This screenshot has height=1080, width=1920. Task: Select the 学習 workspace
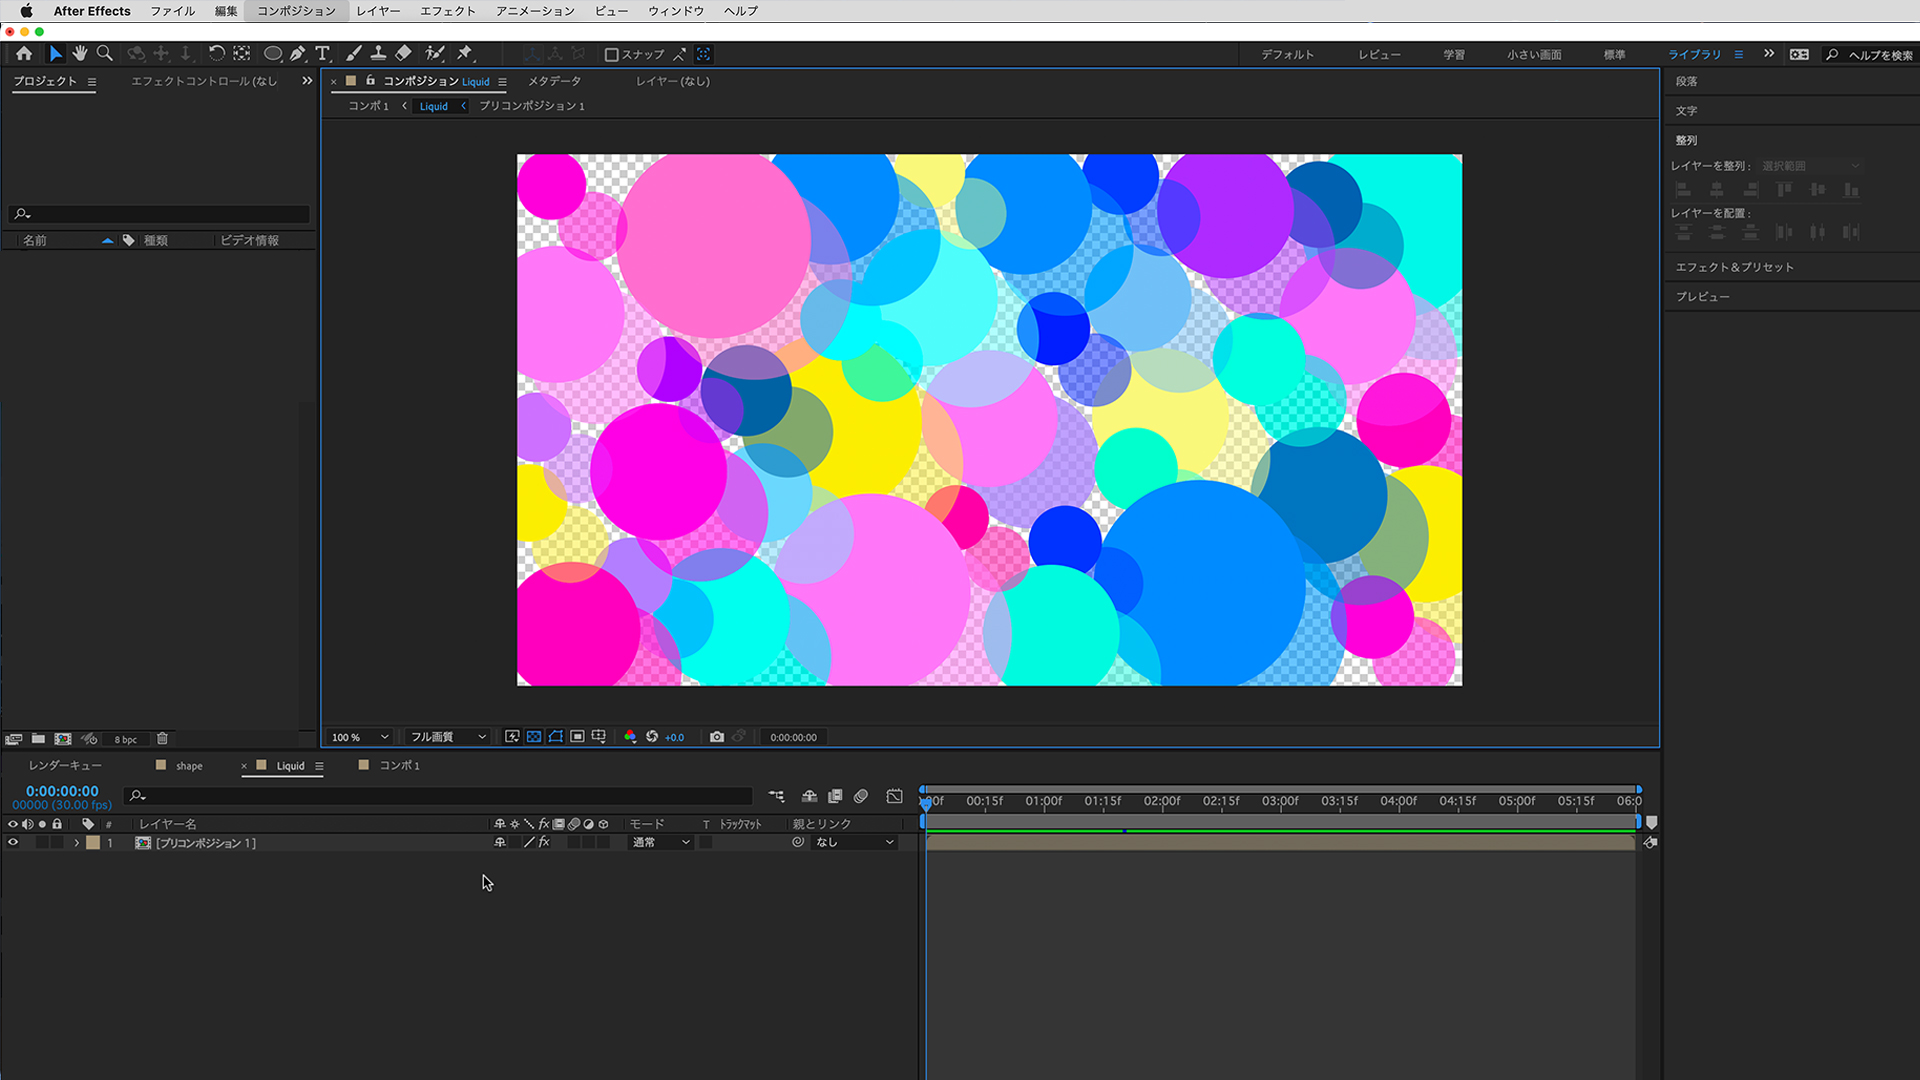1454,55
